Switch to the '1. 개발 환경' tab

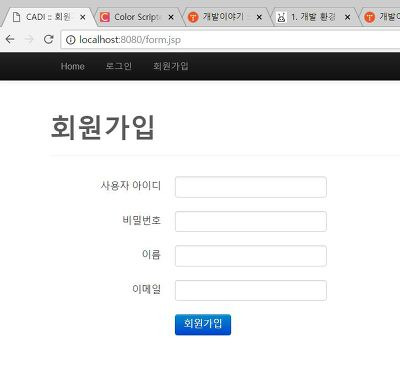315,17
